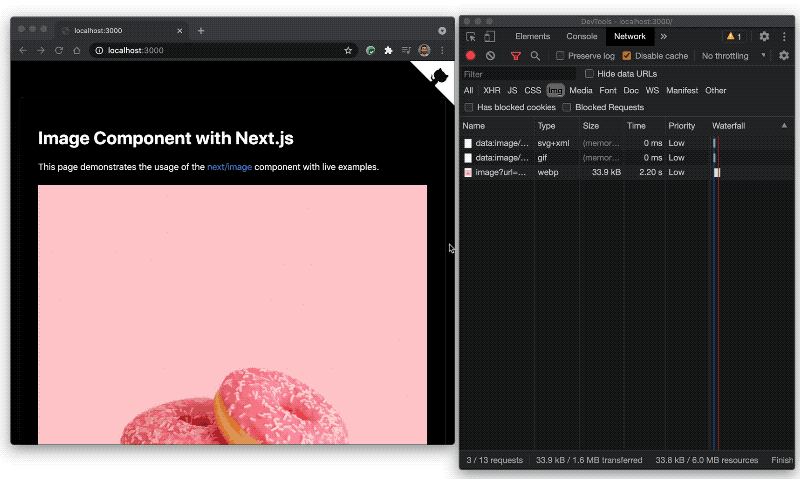Open the Chrome profile avatar
This screenshot has height=479, width=800.
[424, 50]
